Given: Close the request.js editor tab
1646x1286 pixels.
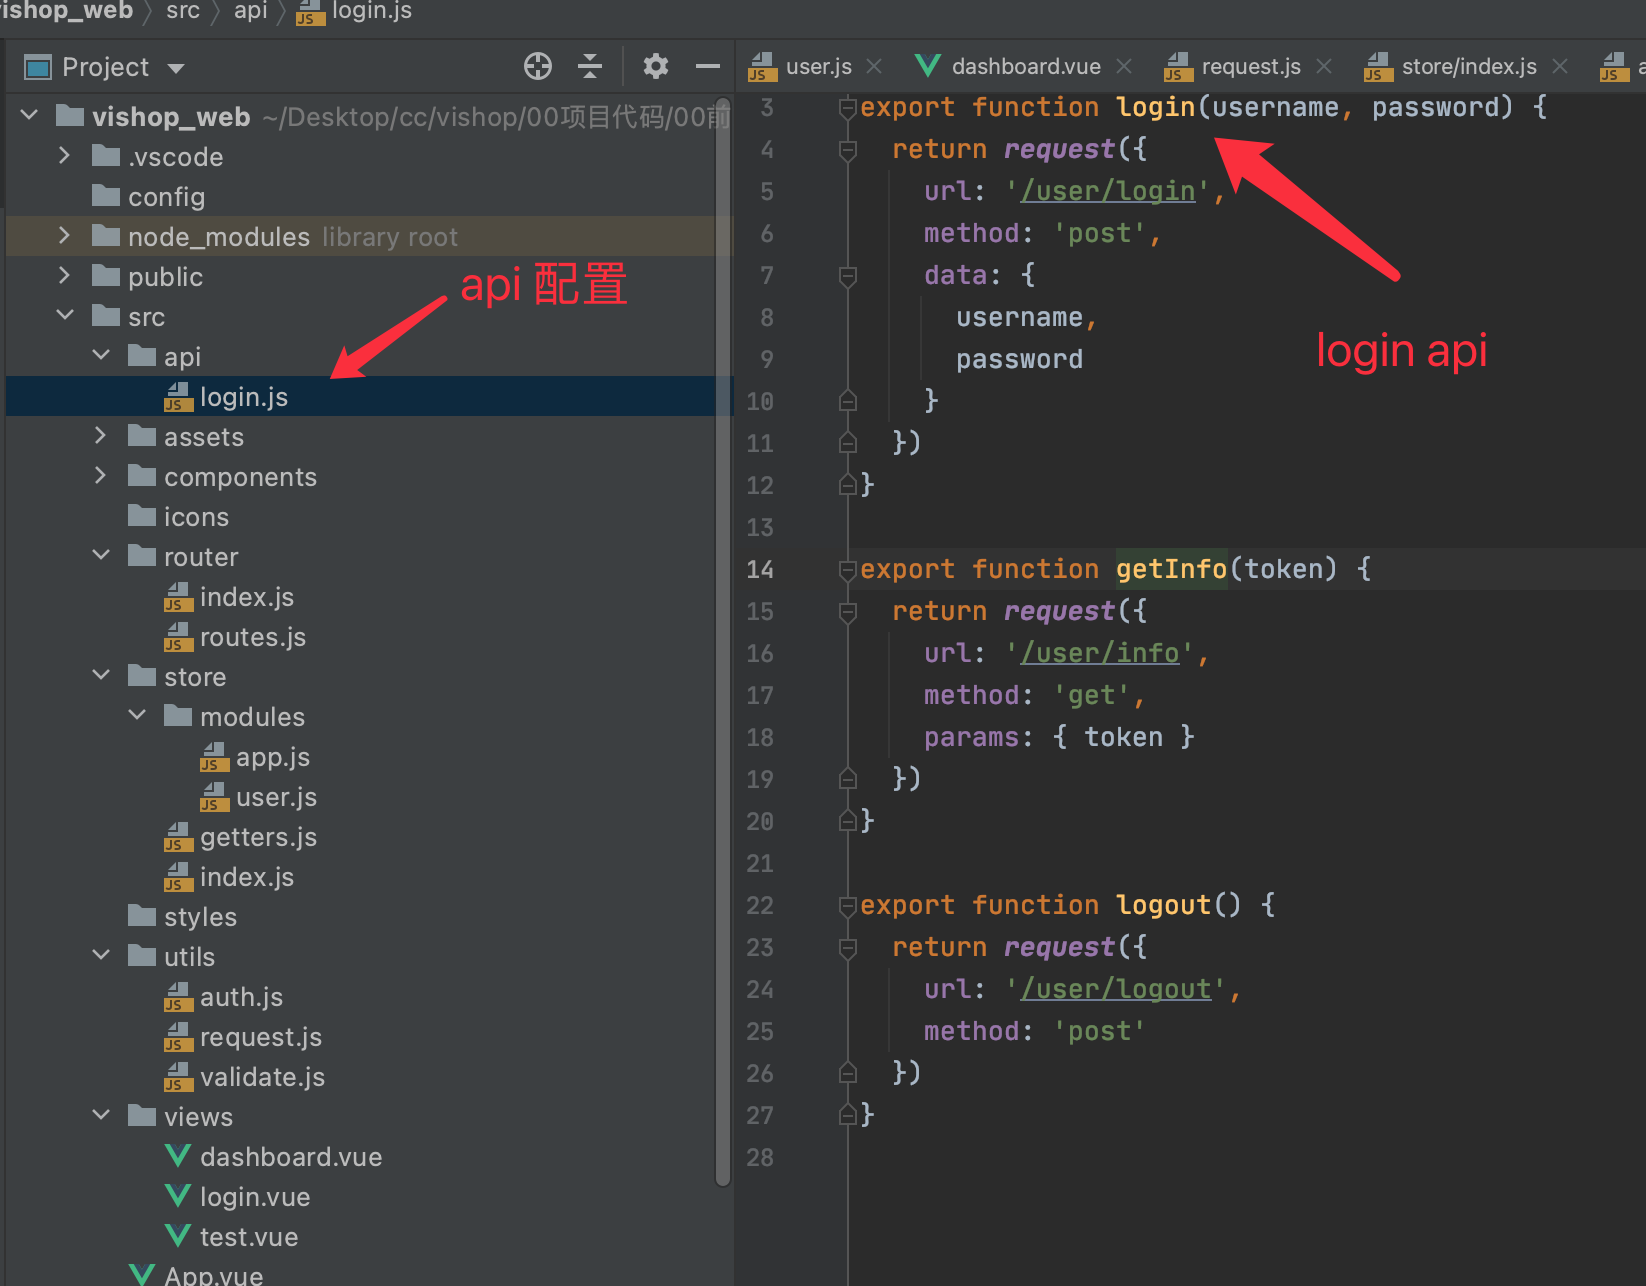Looking at the screenshot, I should pos(1324,66).
